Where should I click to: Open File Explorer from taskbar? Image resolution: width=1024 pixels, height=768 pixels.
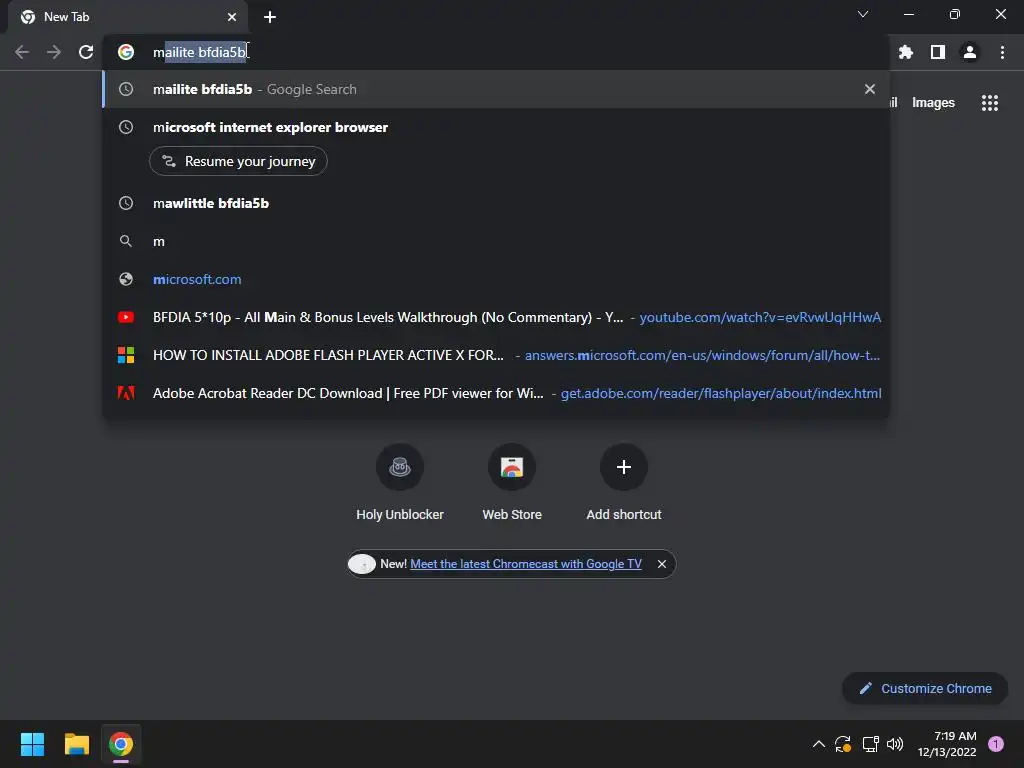[76, 744]
